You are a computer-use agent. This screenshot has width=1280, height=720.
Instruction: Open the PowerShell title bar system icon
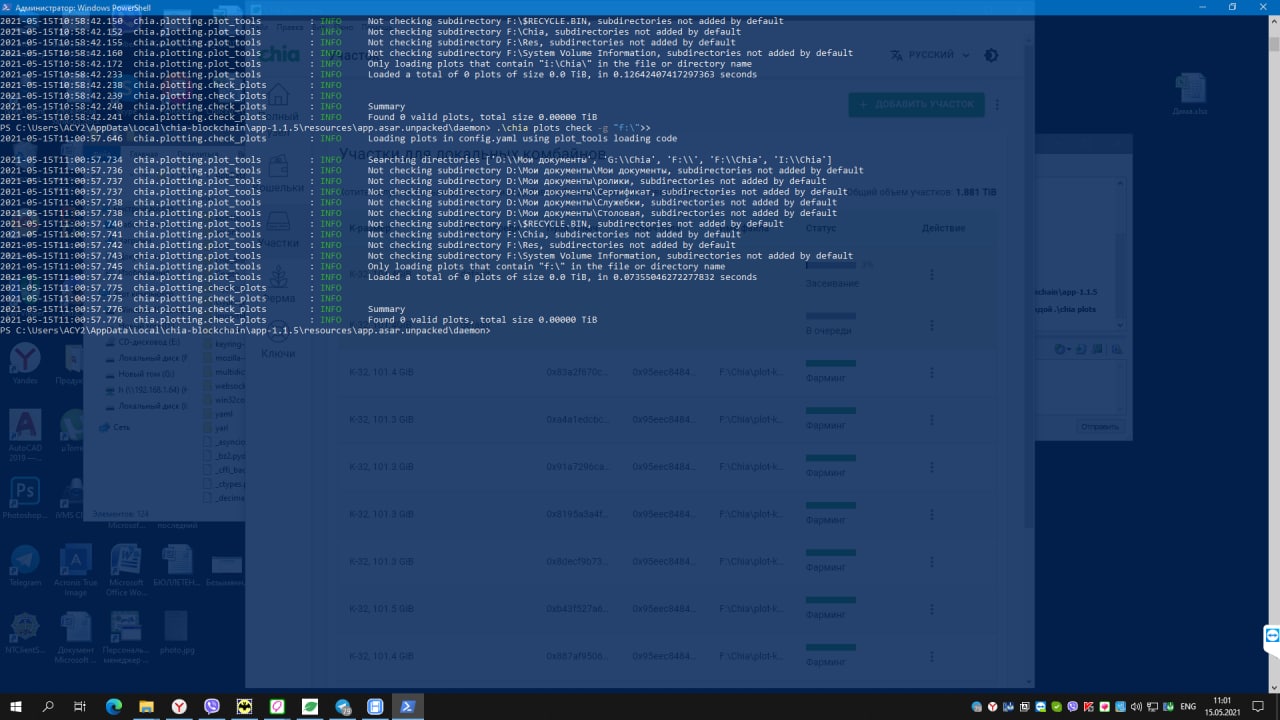tap(7, 7)
